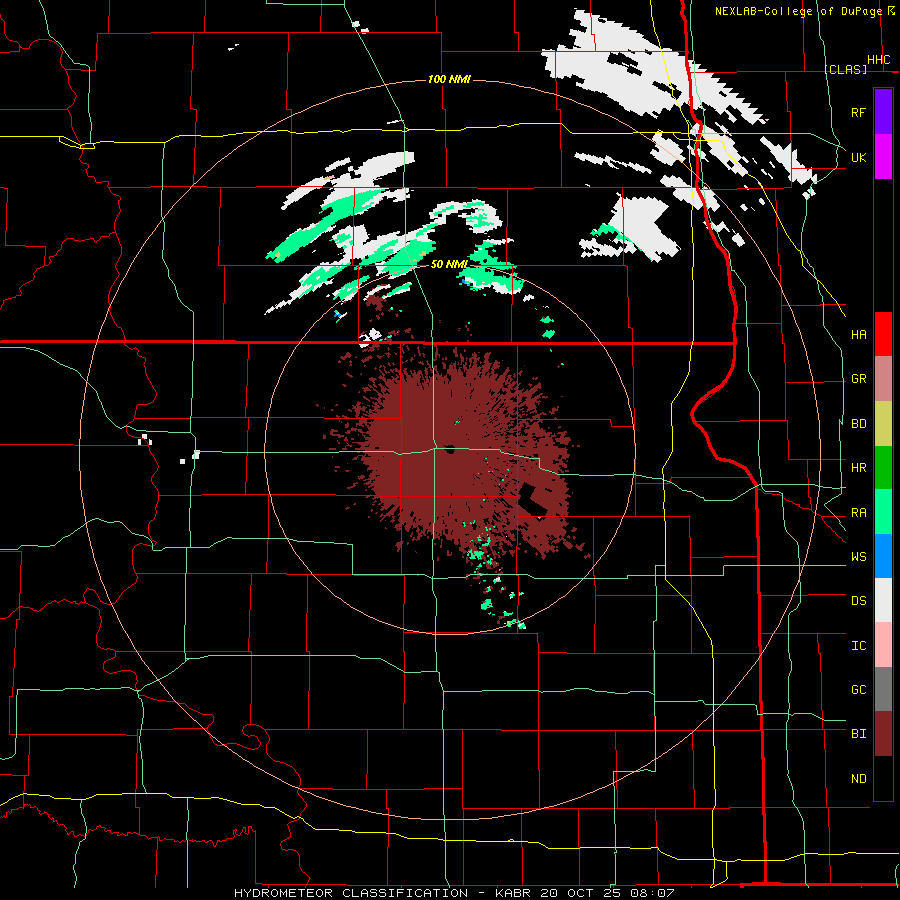Click the white DS legend swatch
Viewport: 900px width, 900px height.
point(883,600)
